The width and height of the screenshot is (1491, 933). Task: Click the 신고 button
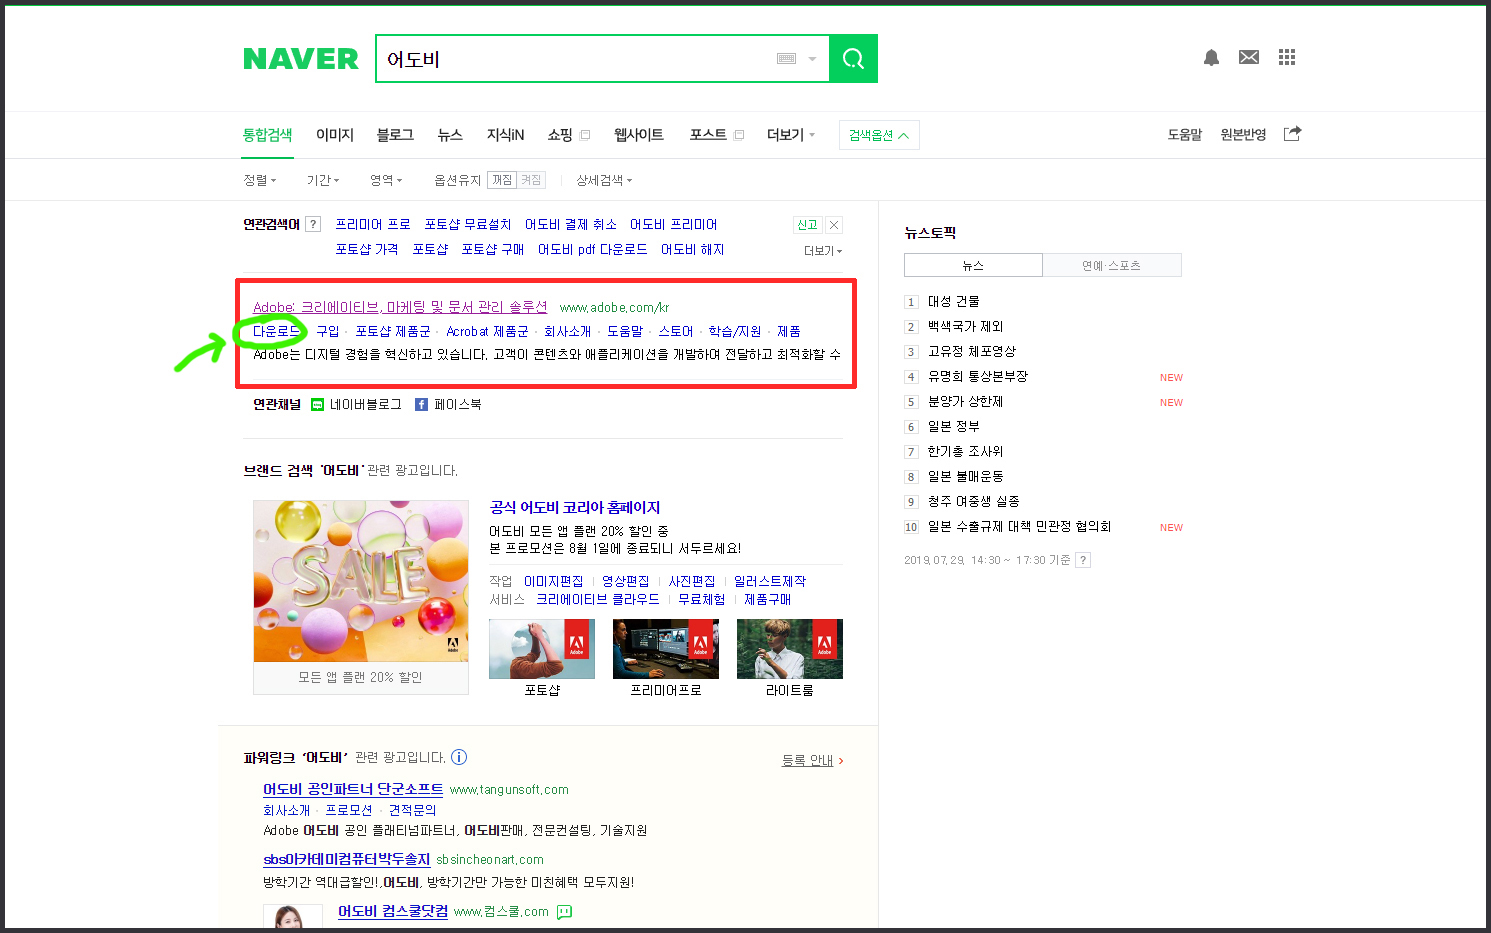(807, 225)
